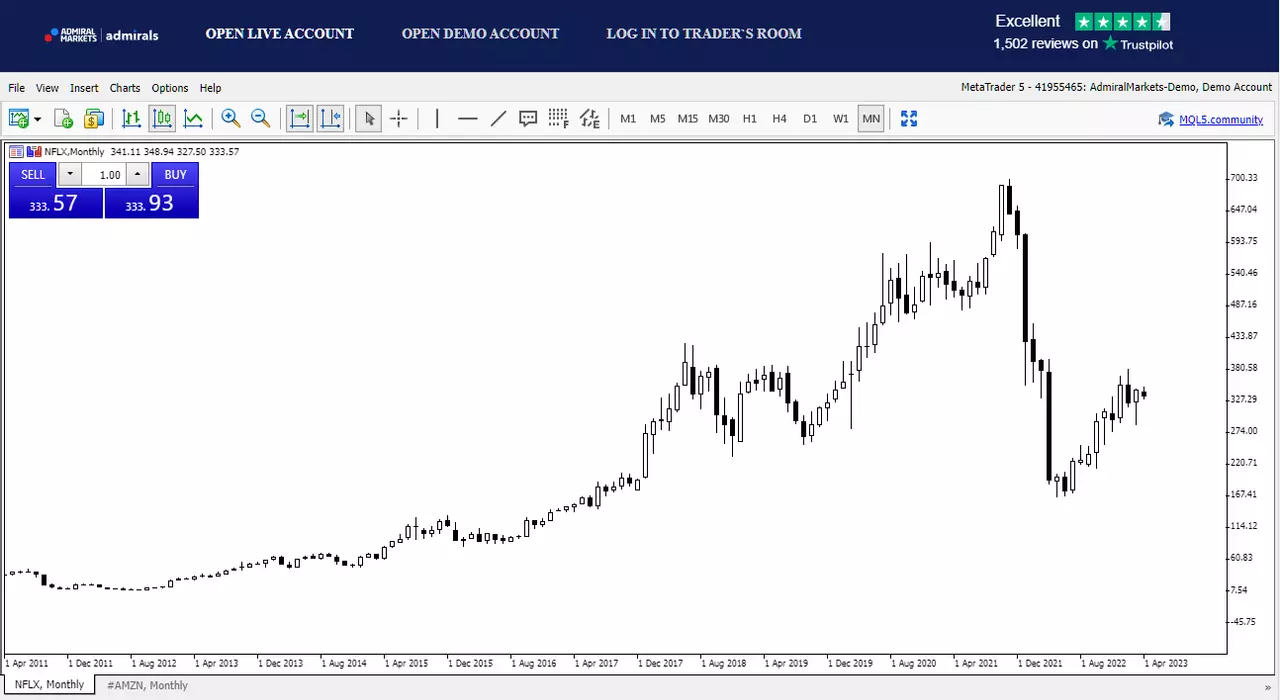1280x700 pixels.
Task: Toggle auto scroll to chart end
Action: pos(299,119)
